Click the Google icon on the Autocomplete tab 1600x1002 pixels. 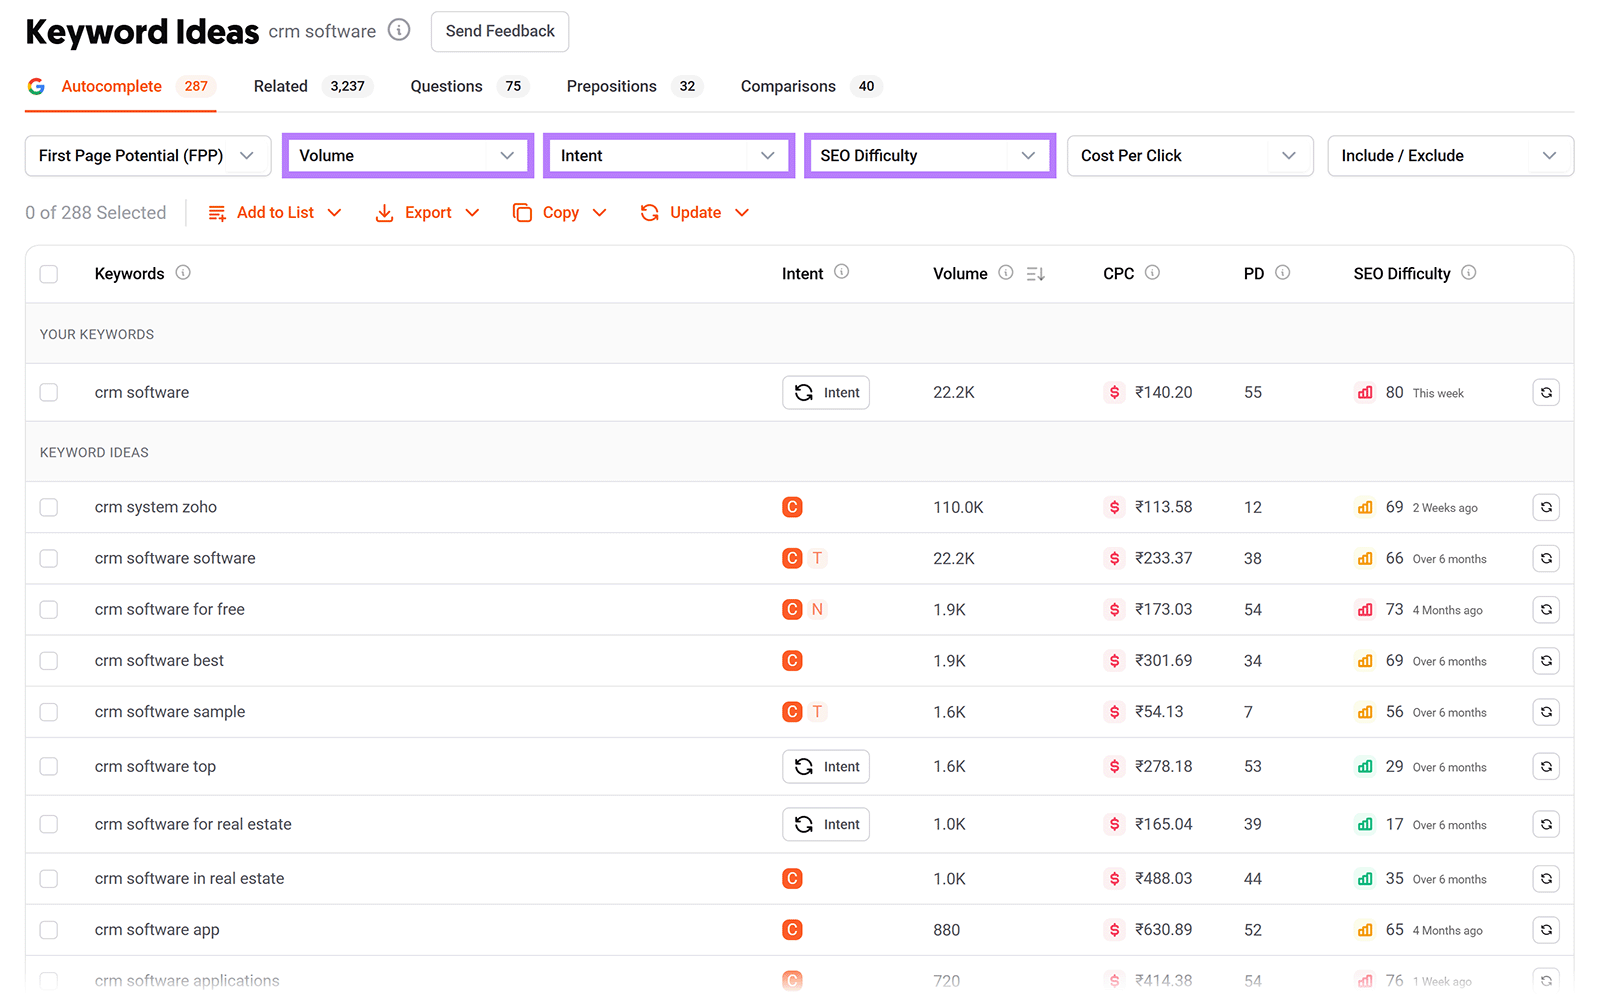[x=36, y=86]
